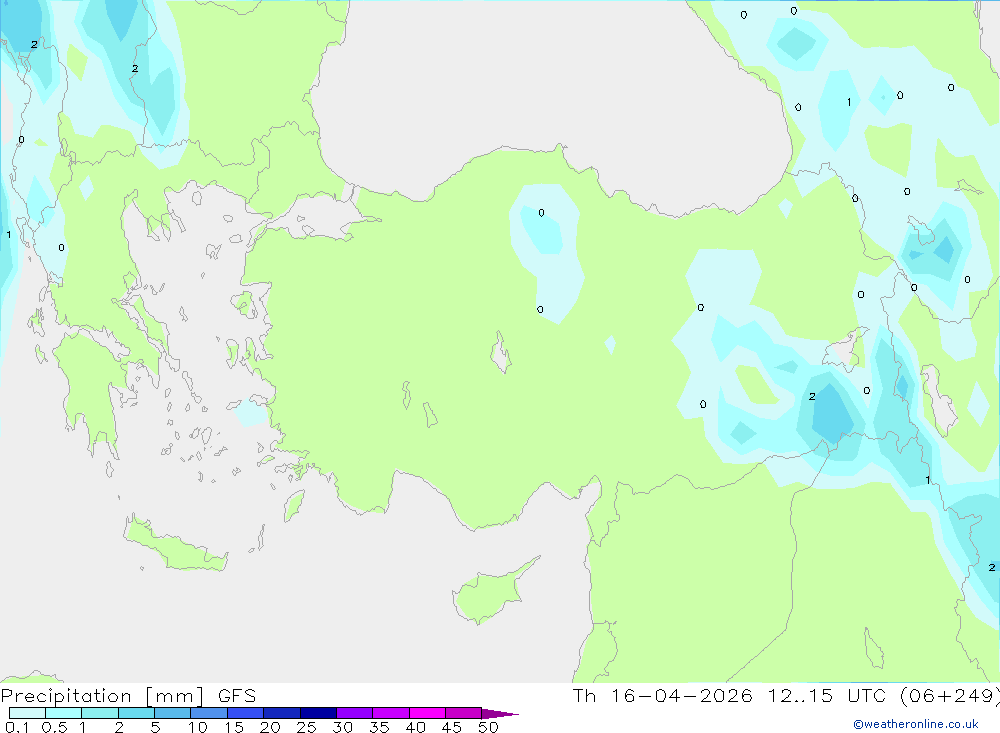Select the 40–45 mm legend color
Screen dimensions: 1000x733
[x=427, y=713]
